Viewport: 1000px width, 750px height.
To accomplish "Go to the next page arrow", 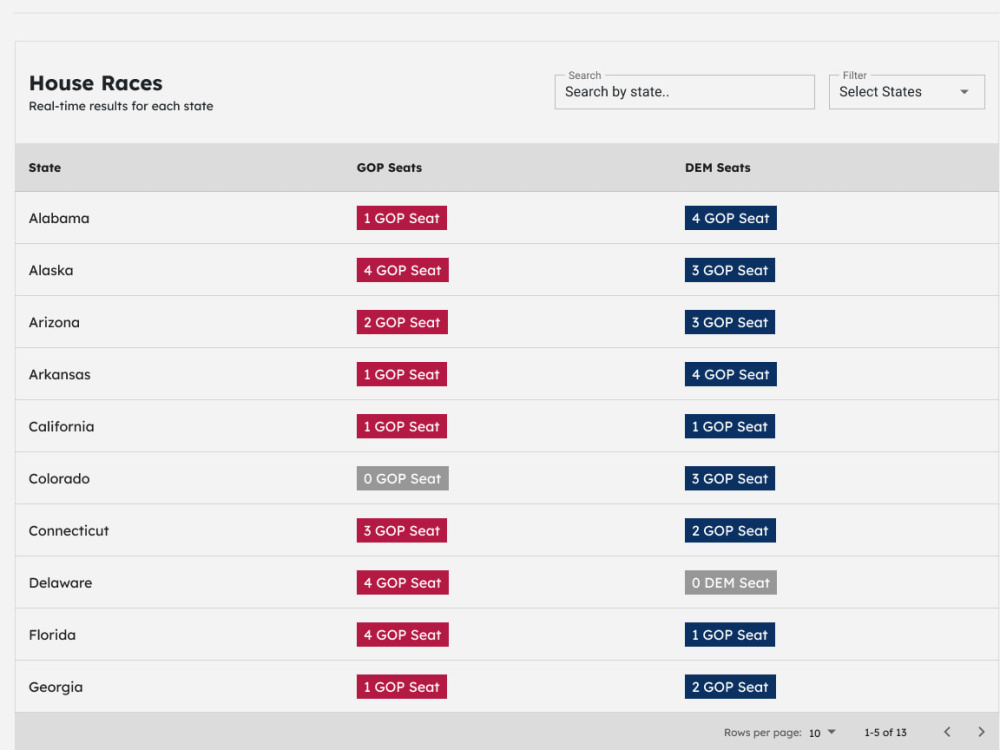I will [x=981, y=732].
